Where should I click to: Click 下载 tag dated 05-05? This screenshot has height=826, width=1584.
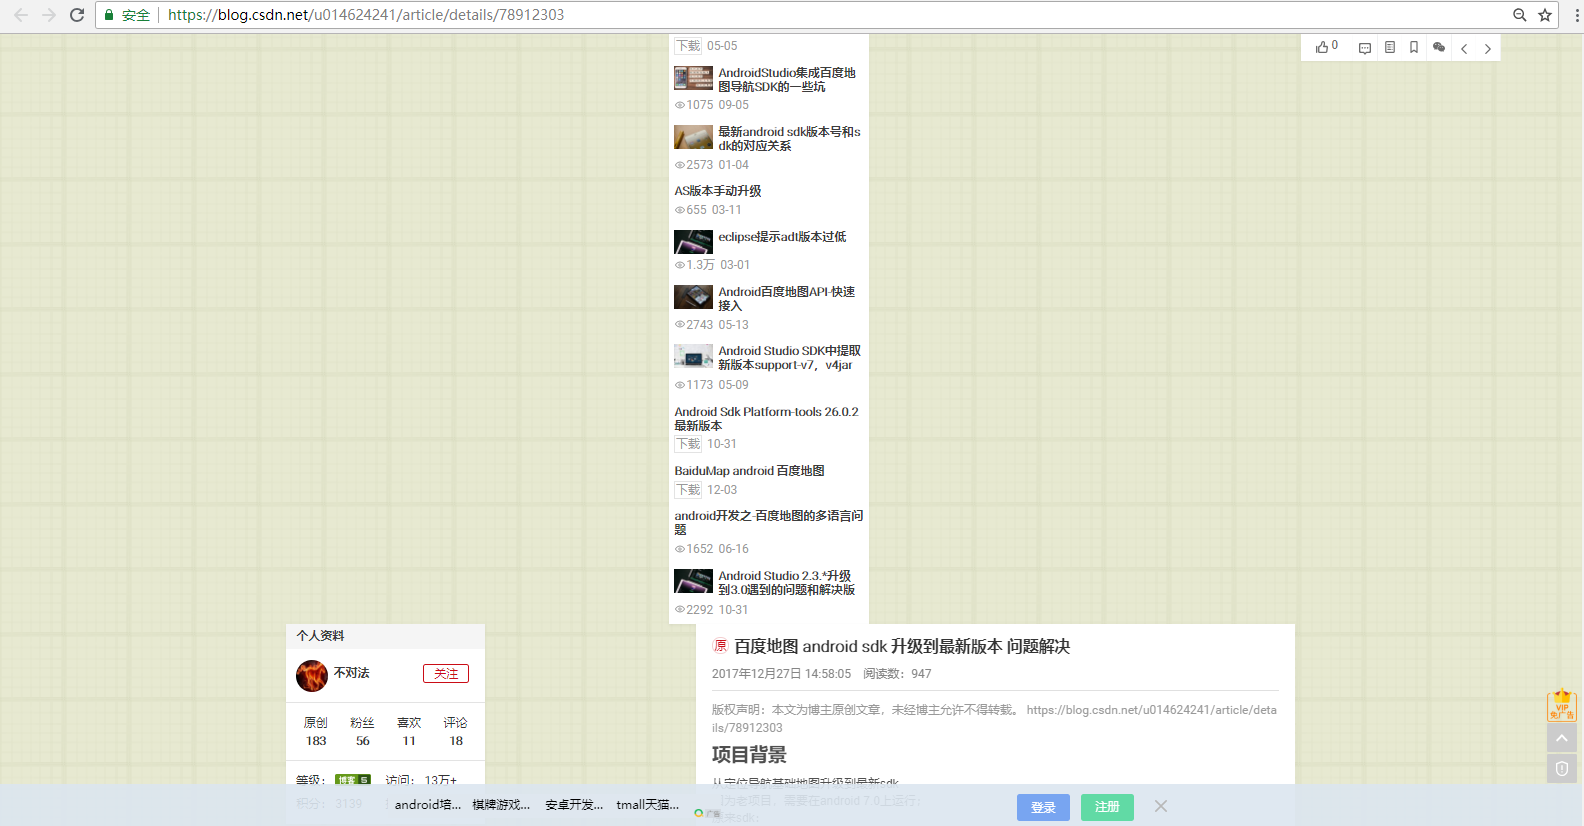688,46
